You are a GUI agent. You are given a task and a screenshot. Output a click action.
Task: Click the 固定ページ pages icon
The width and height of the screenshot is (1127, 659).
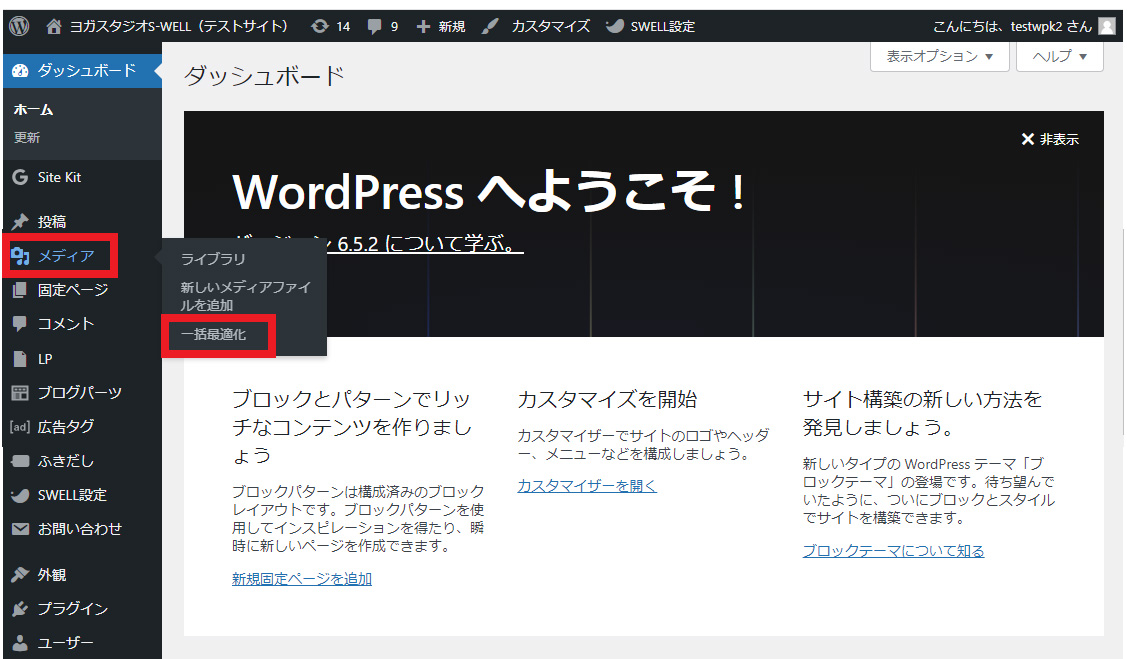pyautogui.click(x=20, y=290)
